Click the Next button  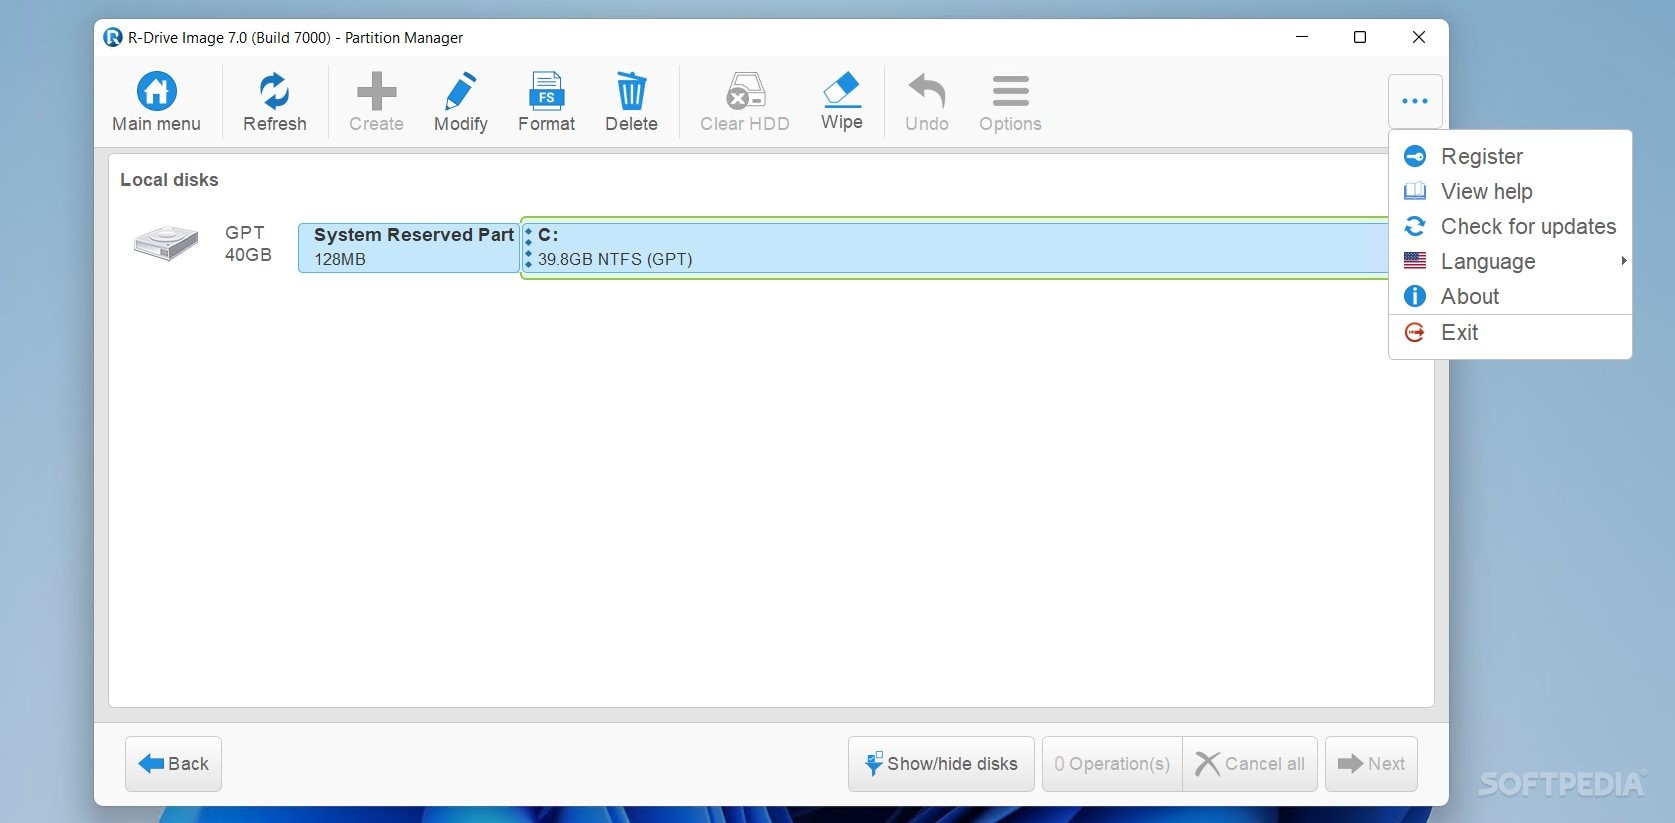1371,764
